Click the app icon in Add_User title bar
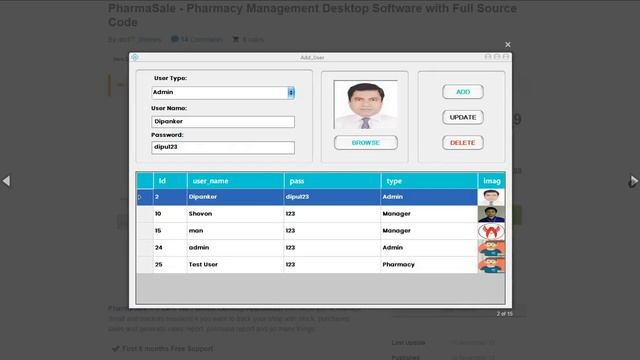 coord(135,57)
